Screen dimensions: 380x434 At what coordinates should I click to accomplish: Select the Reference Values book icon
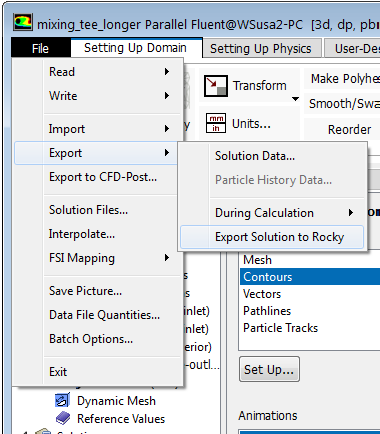coord(62,418)
